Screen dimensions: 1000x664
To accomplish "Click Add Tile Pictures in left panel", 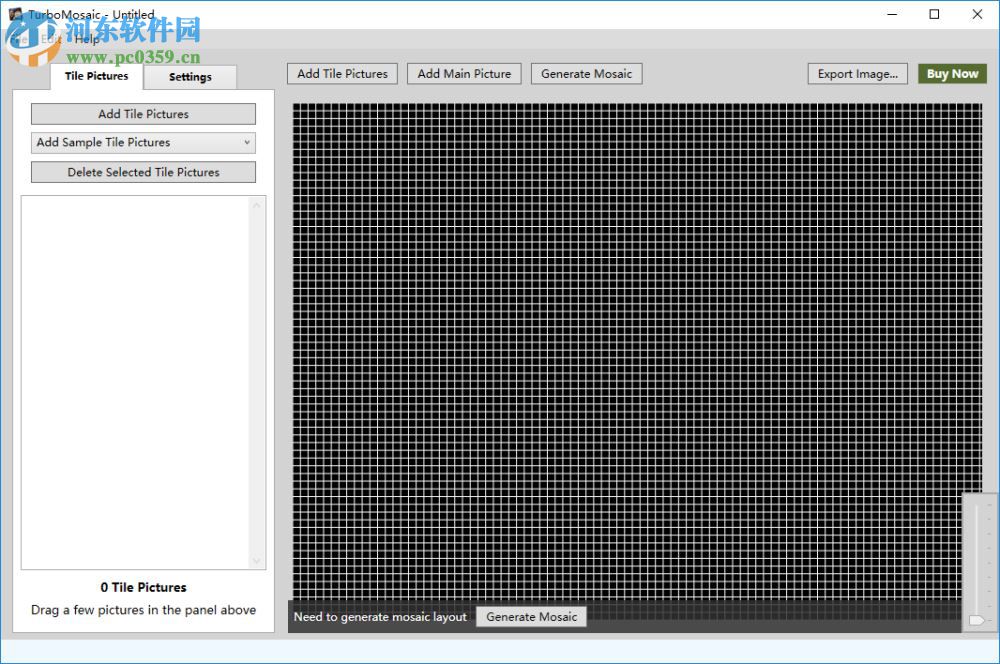I will [x=143, y=114].
